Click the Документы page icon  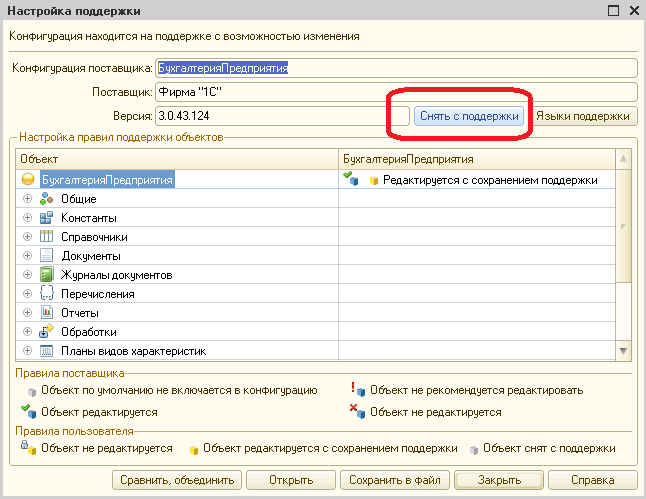coord(47,256)
